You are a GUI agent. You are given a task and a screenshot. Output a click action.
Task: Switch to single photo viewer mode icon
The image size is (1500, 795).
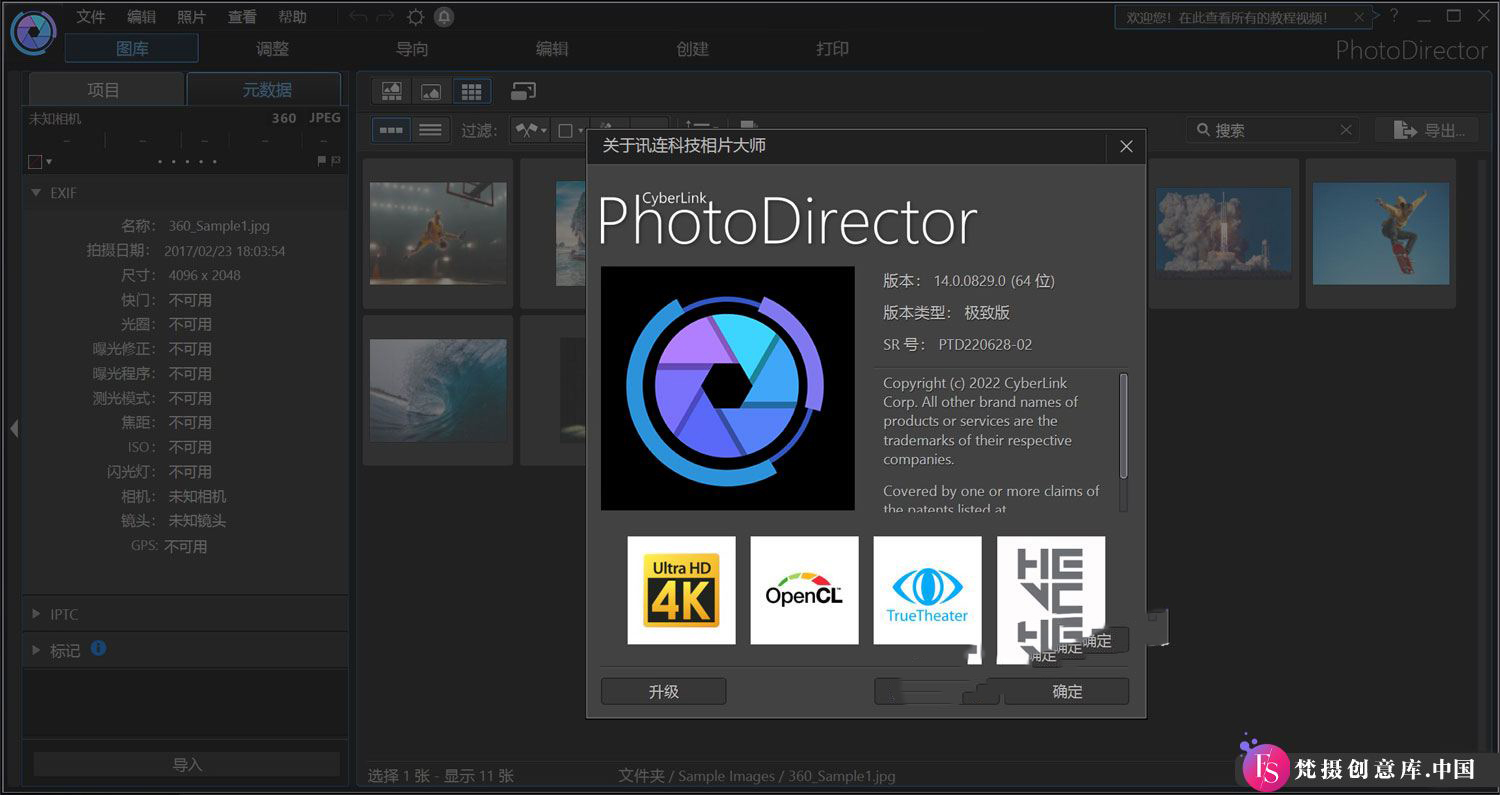(x=431, y=91)
